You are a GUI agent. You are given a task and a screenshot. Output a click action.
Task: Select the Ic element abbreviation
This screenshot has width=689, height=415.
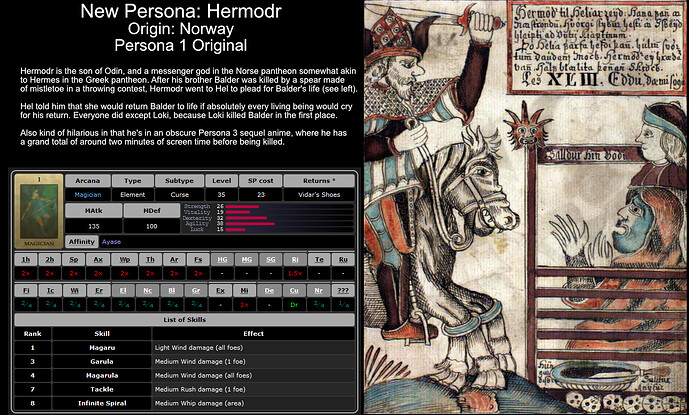[51, 291]
